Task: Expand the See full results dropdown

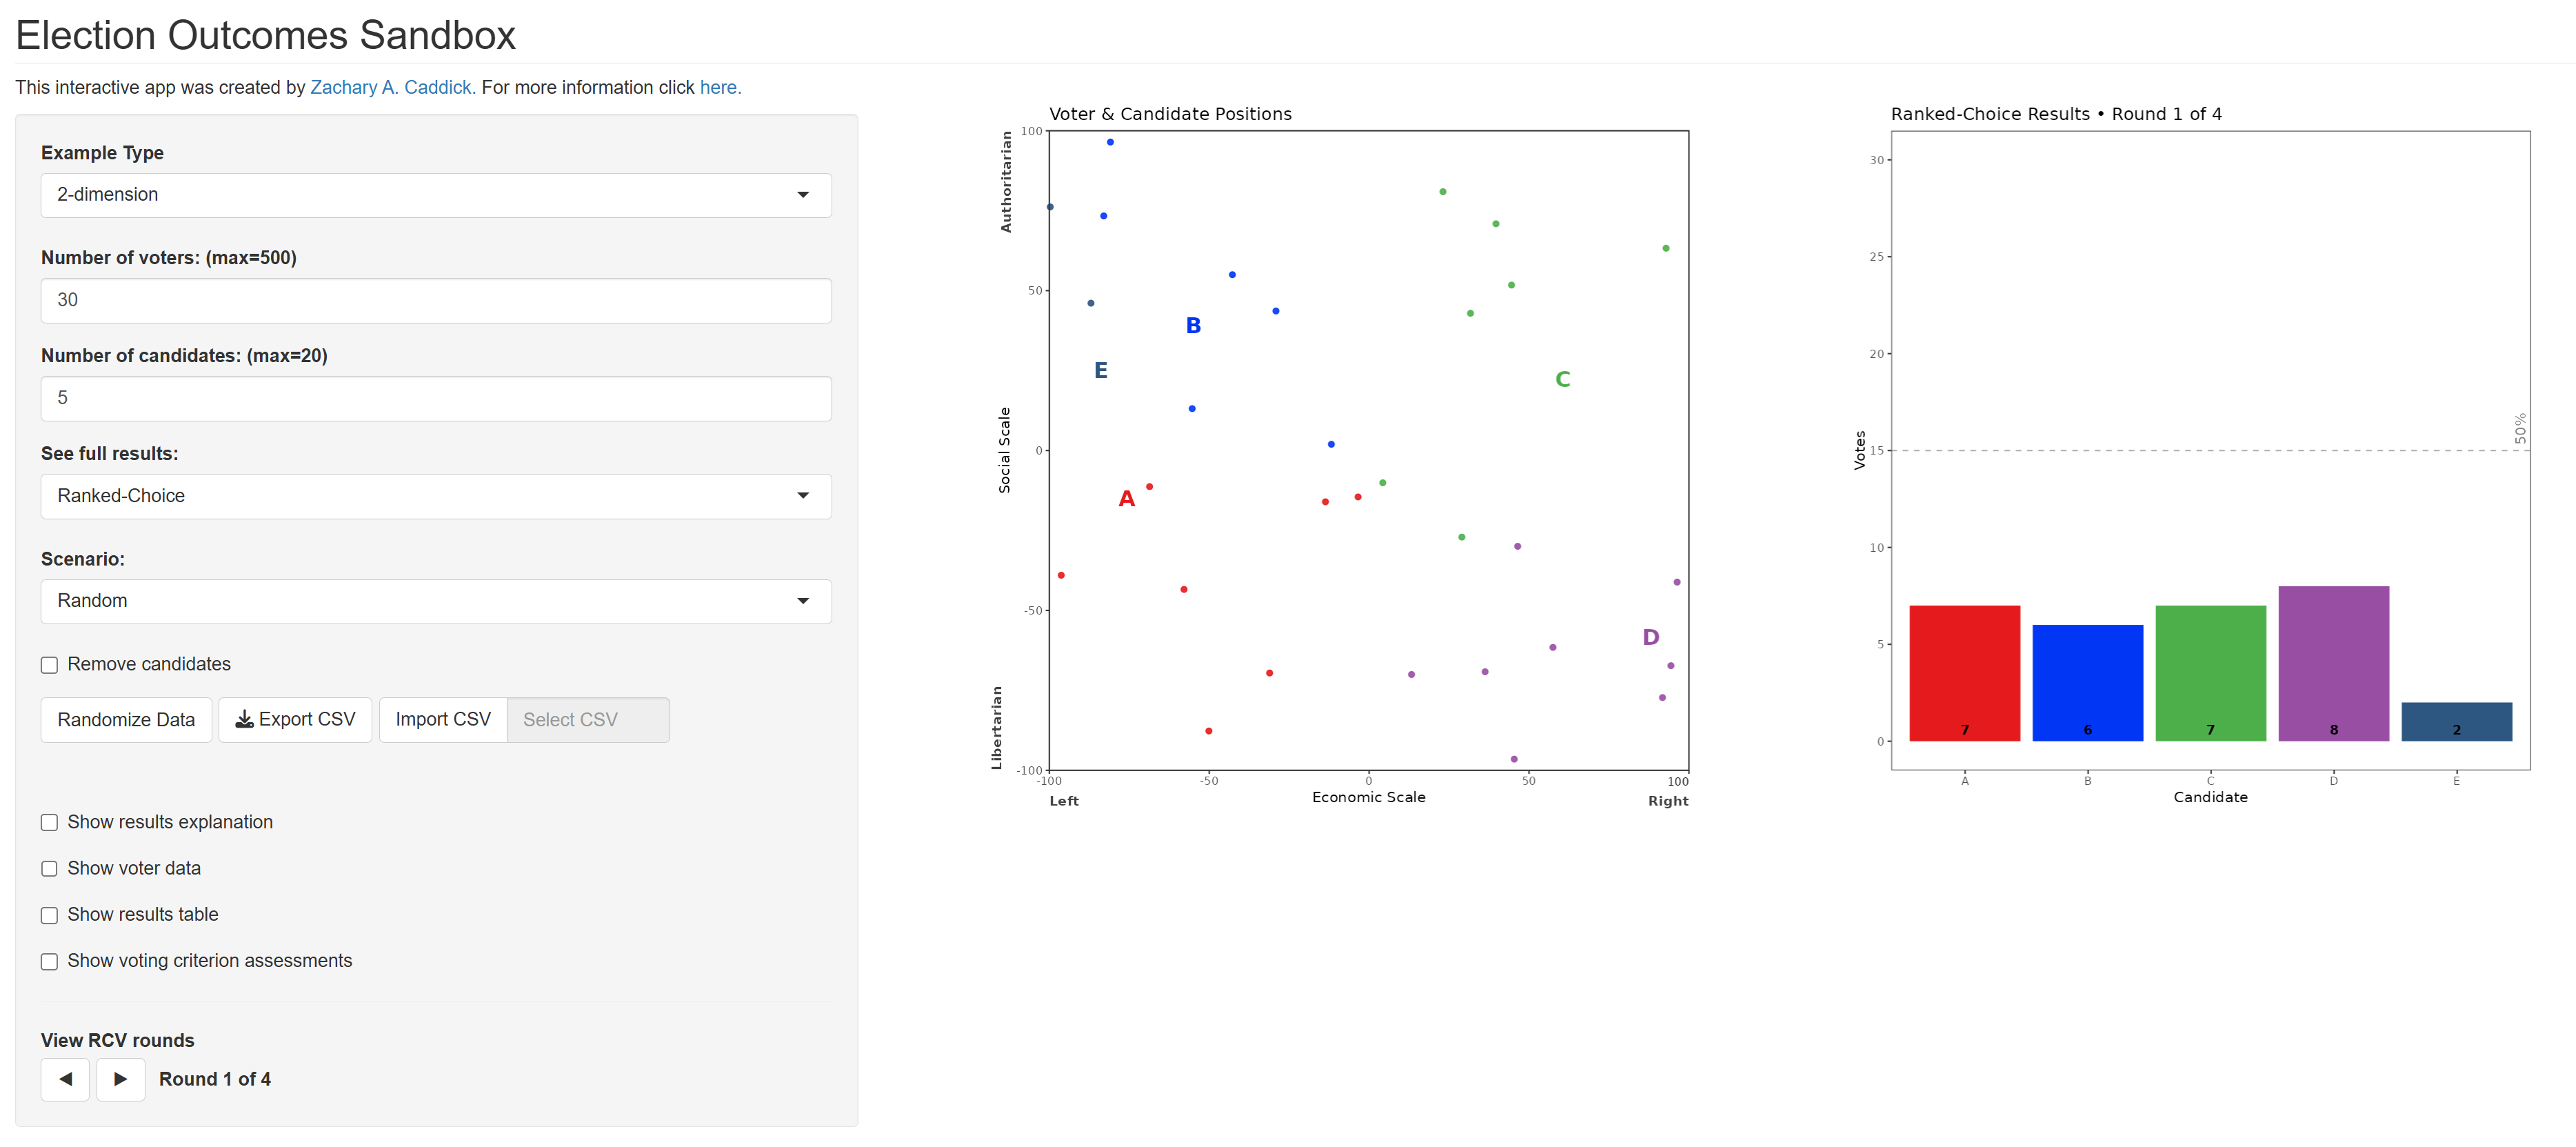Action: click(435, 496)
